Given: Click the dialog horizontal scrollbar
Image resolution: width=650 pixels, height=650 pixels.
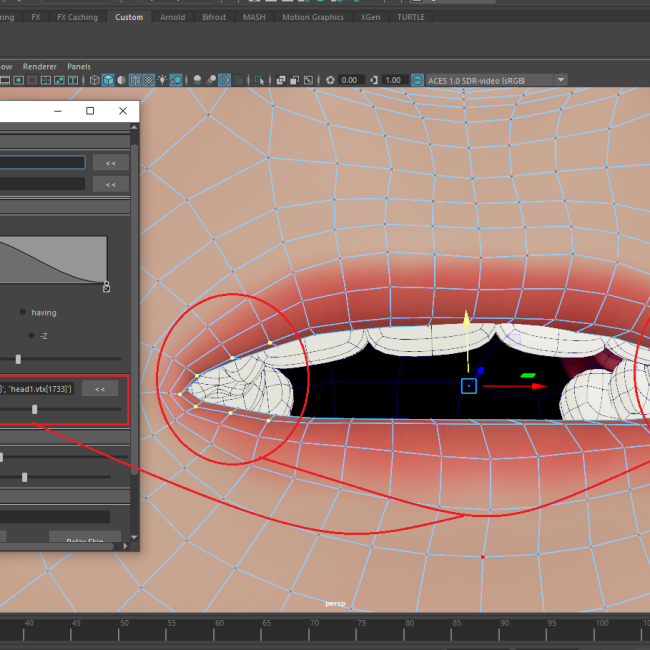Looking at the screenshot, I should click(57, 546).
